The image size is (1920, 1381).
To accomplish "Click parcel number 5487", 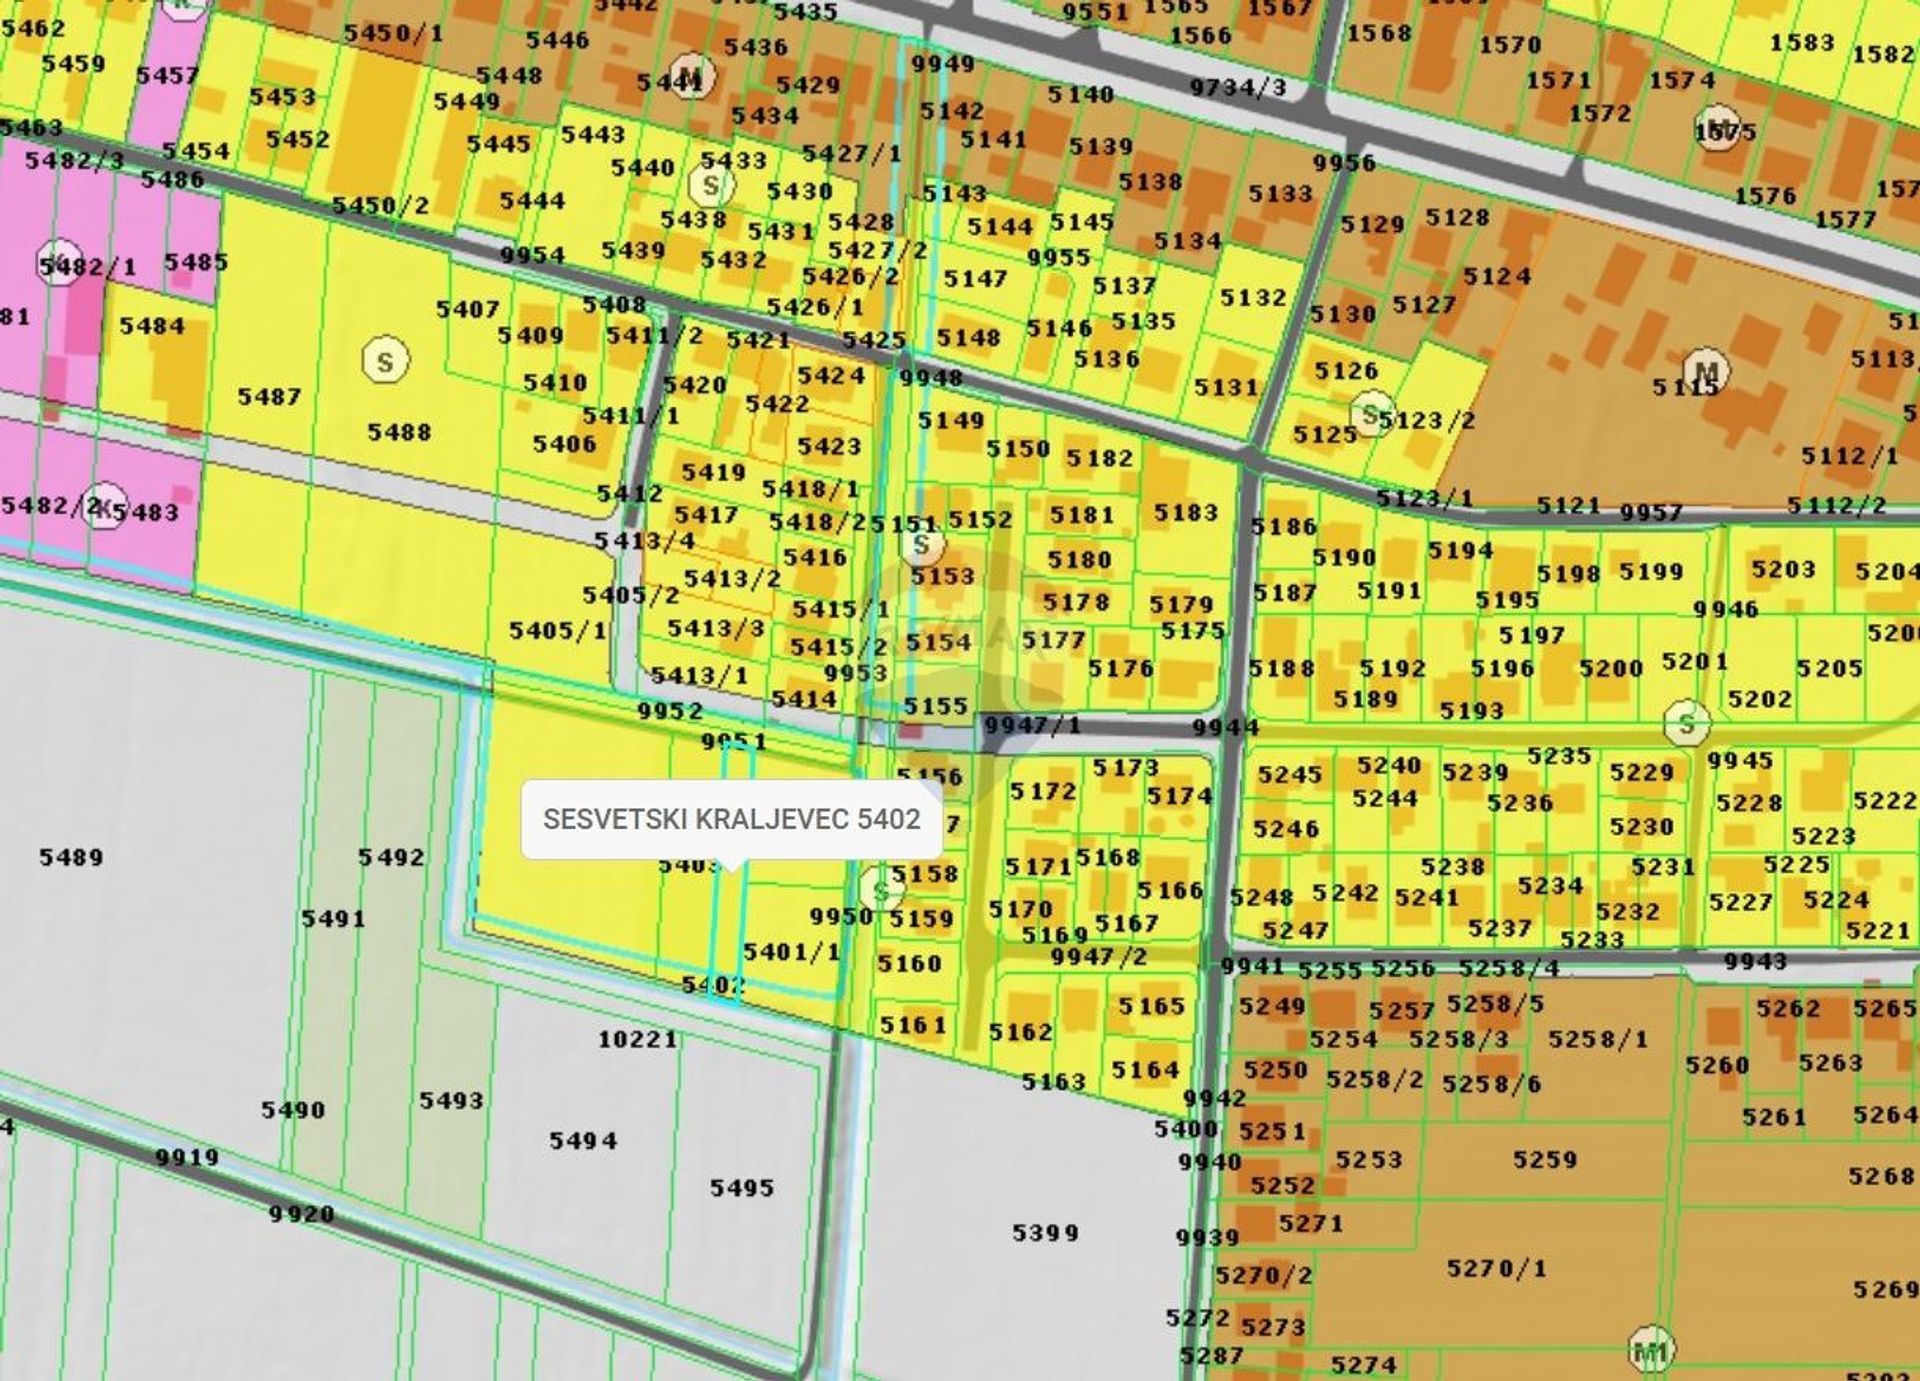I will point(269,396).
